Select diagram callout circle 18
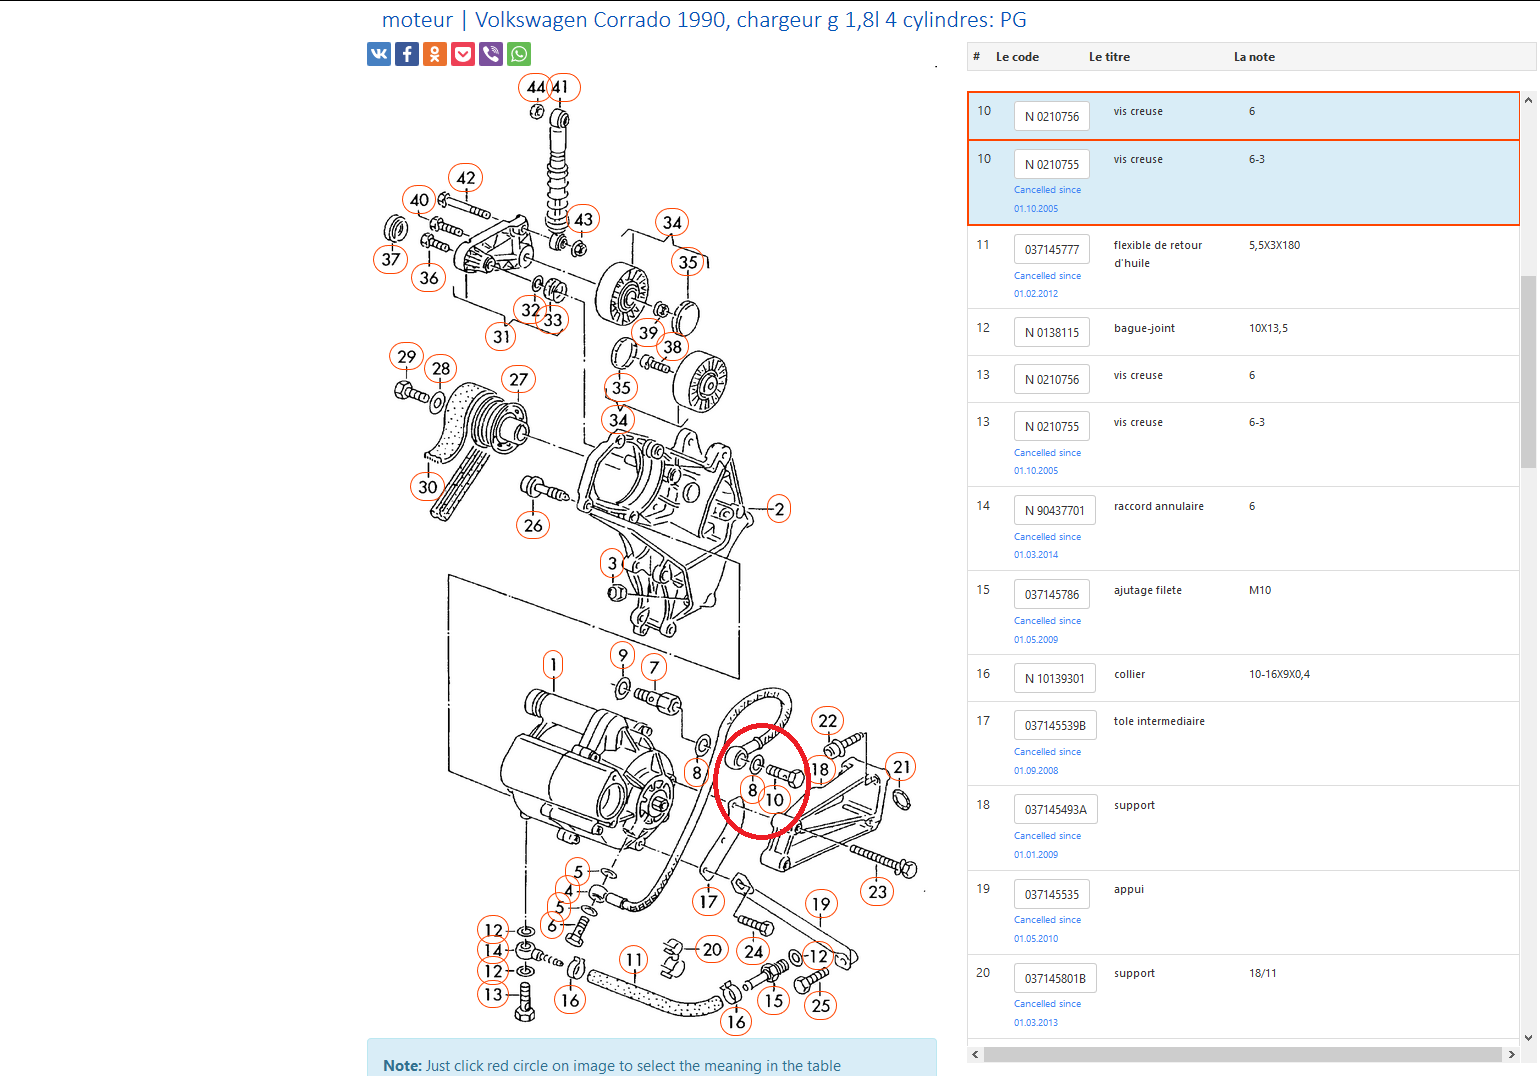1540x1076 pixels. (x=820, y=769)
